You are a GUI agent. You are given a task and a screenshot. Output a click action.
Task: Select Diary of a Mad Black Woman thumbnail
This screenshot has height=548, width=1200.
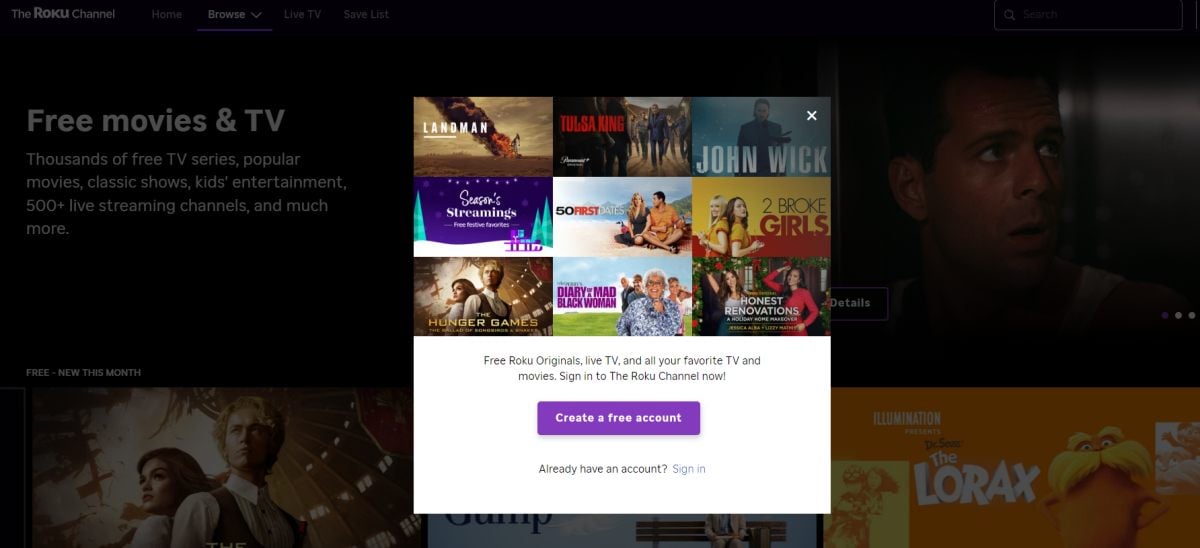pos(622,297)
